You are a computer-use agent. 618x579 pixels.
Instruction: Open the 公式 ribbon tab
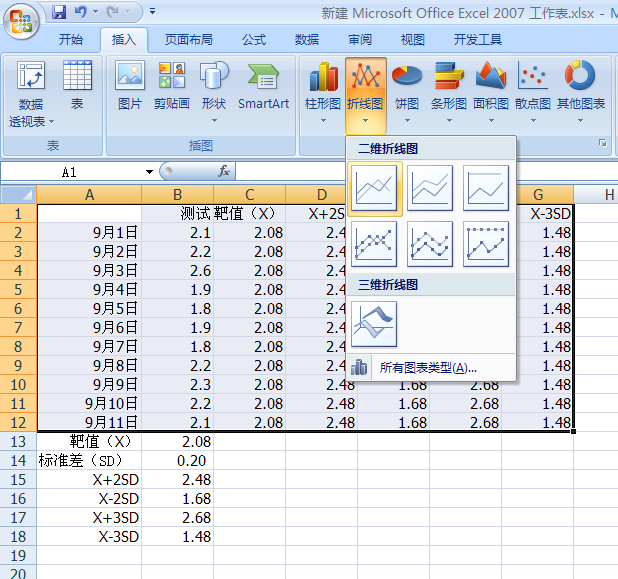(254, 40)
